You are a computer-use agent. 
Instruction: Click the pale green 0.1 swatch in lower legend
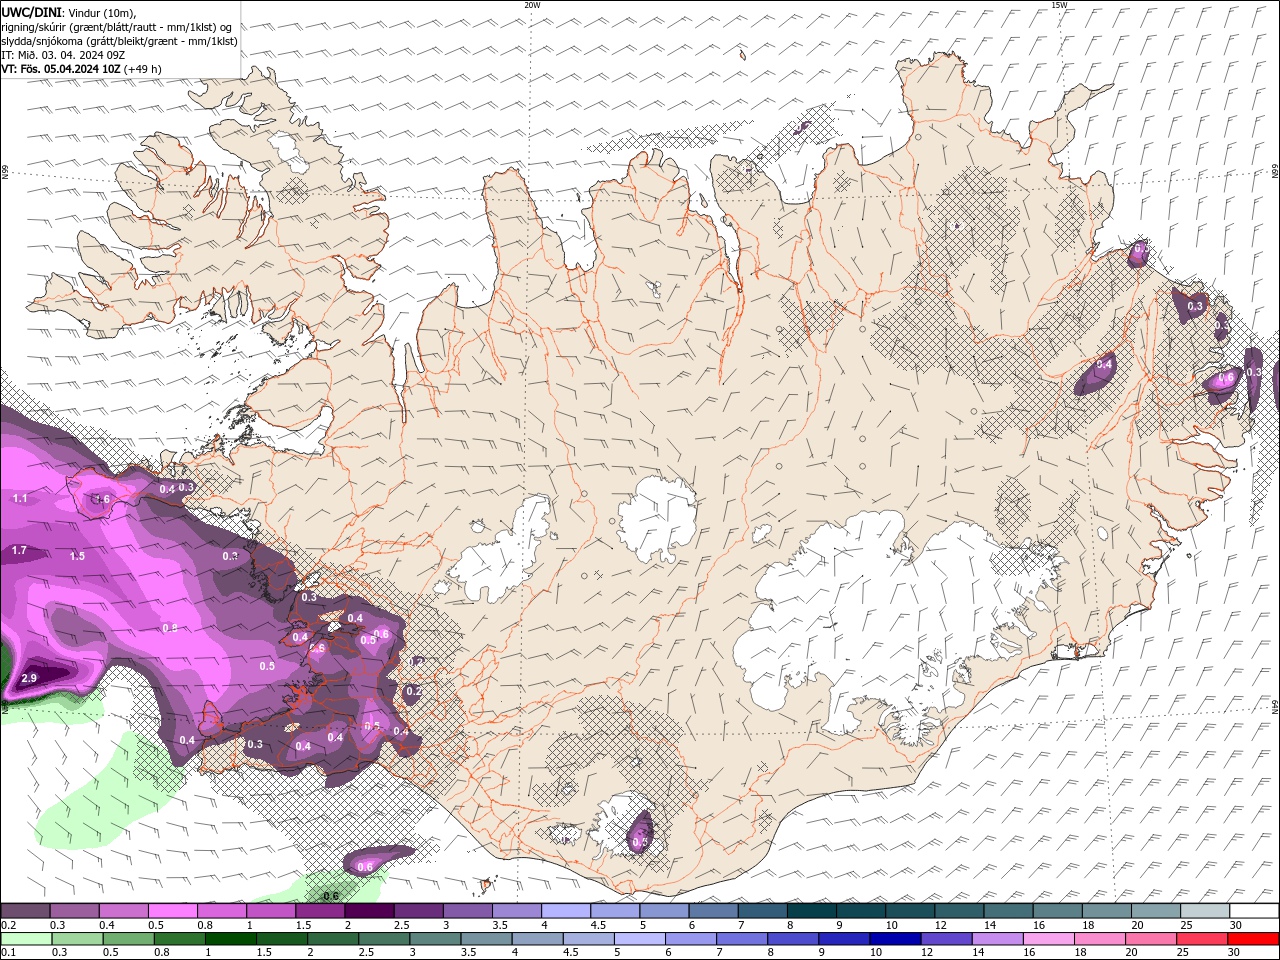(26, 939)
